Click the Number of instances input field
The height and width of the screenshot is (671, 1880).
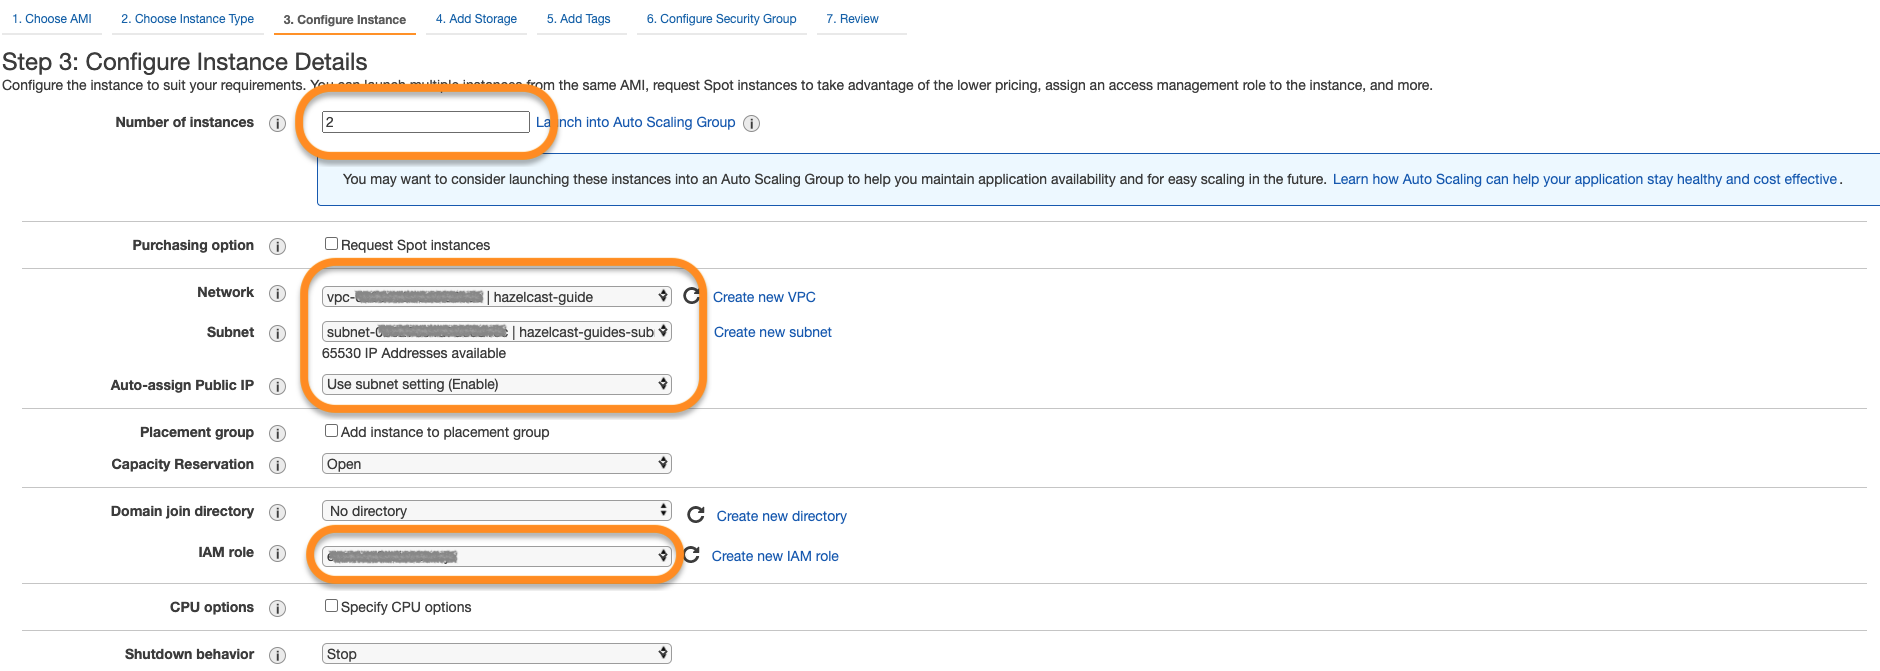click(x=425, y=122)
